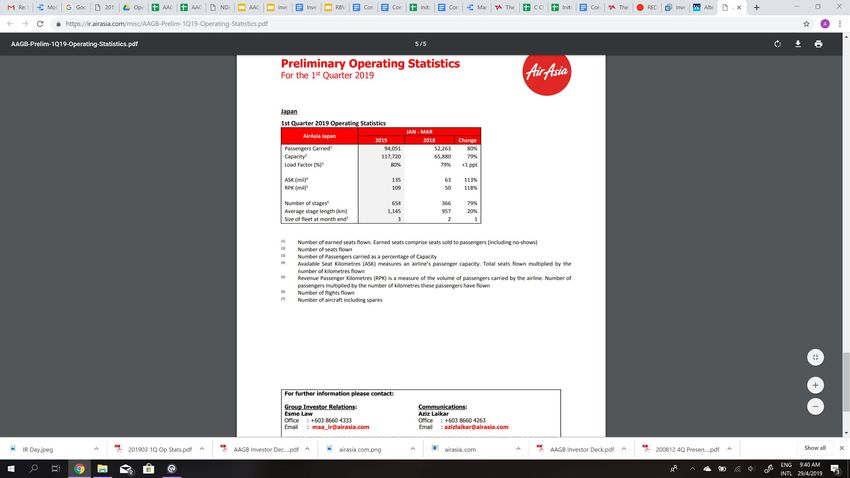The image size is (850, 478).
Task: Click the address bar URL
Action: [x=167, y=24]
